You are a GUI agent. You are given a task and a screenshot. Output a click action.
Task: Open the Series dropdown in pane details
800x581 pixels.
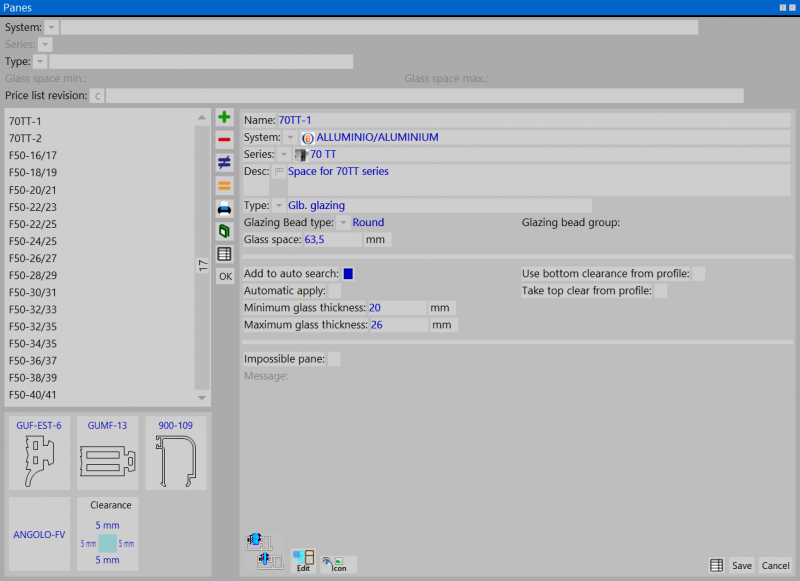(x=284, y=155)
